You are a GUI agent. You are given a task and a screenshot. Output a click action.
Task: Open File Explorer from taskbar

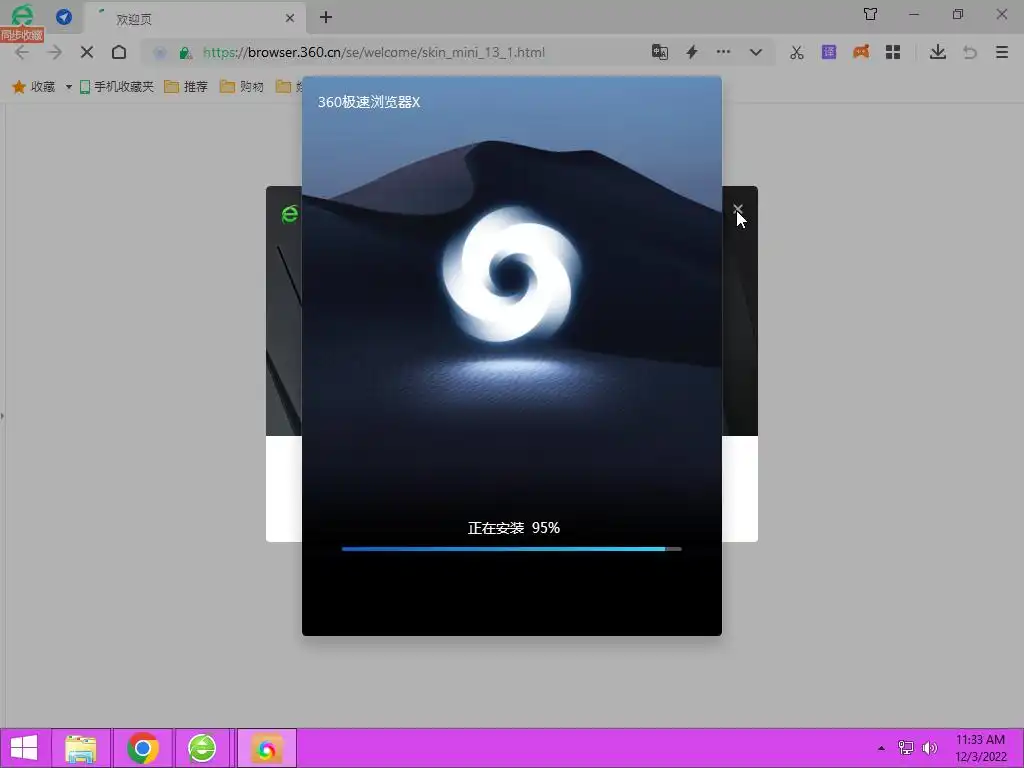pos(81,748)
